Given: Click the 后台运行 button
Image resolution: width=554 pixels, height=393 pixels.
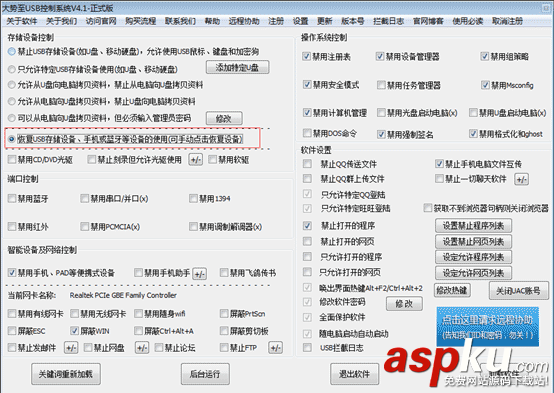Looking at the screenshot, I should pos(205,374).
